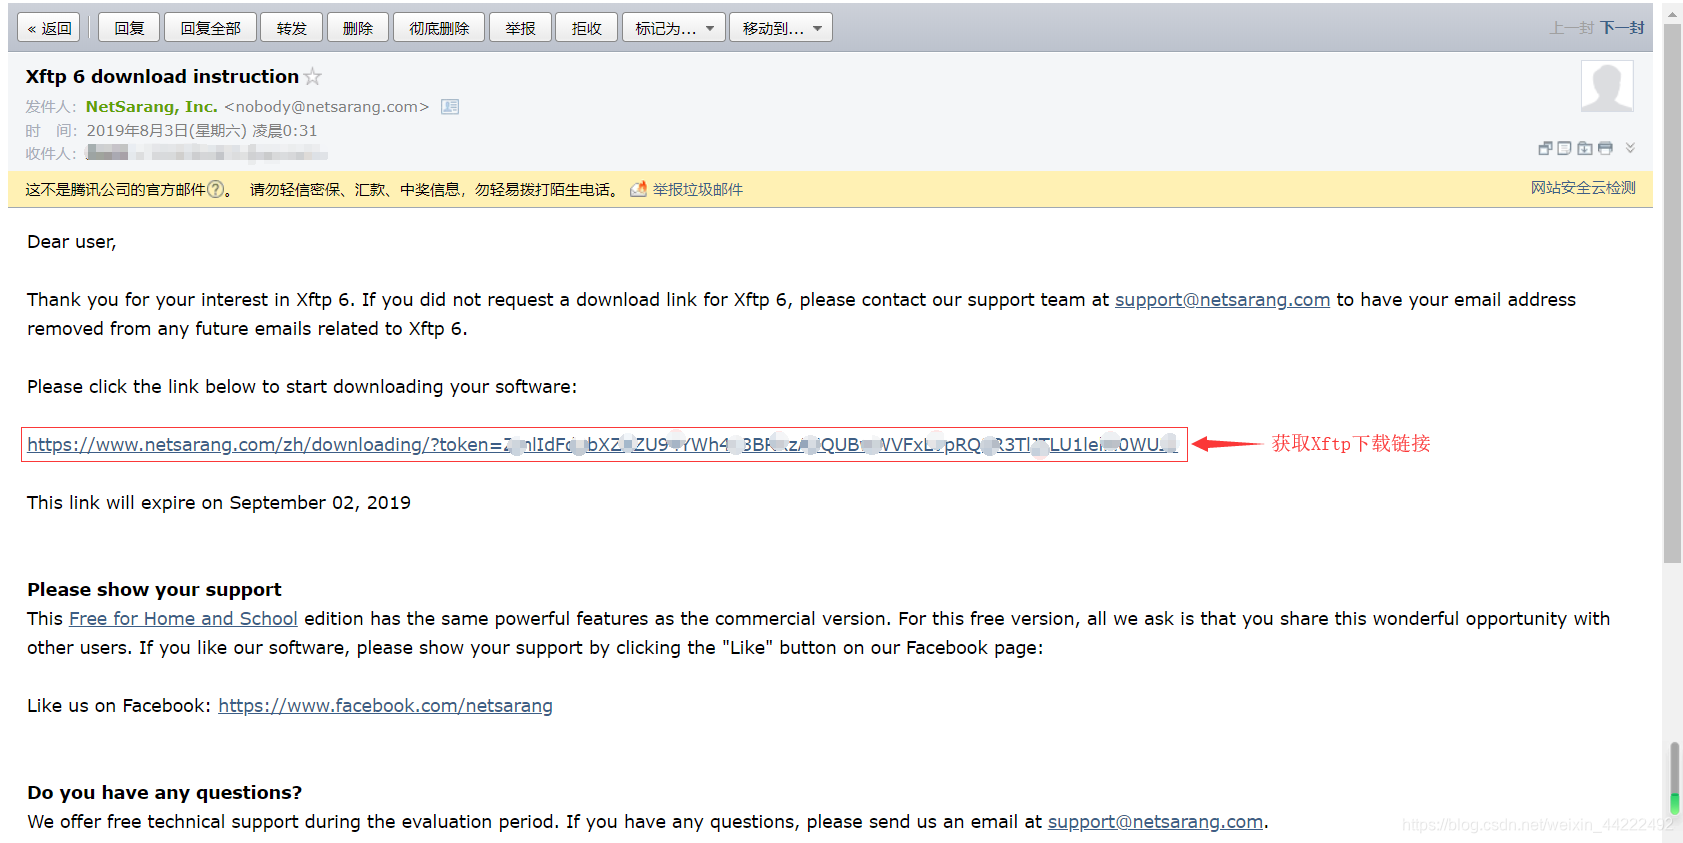Reply with 回复 button
This screenshot has height=843, width=1683.
coord(129,28)
